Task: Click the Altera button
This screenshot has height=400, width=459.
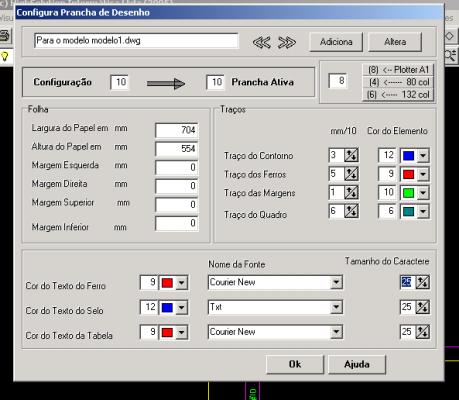Action: pos(395,42)
